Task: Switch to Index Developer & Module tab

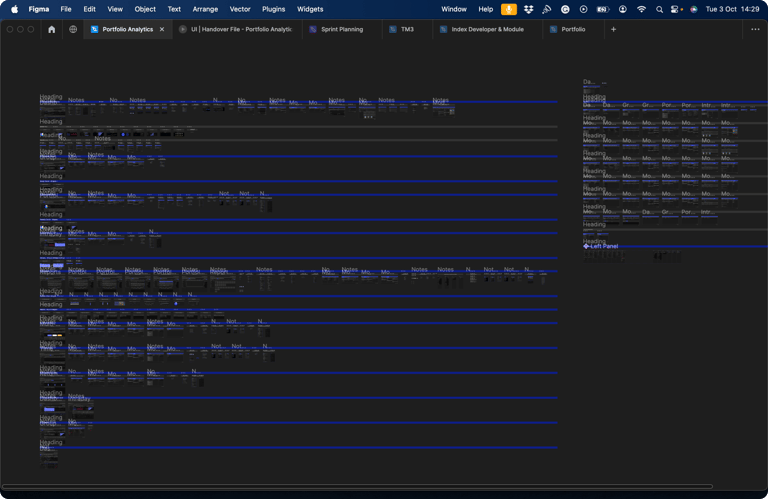Action: click(x=487, y=30)
